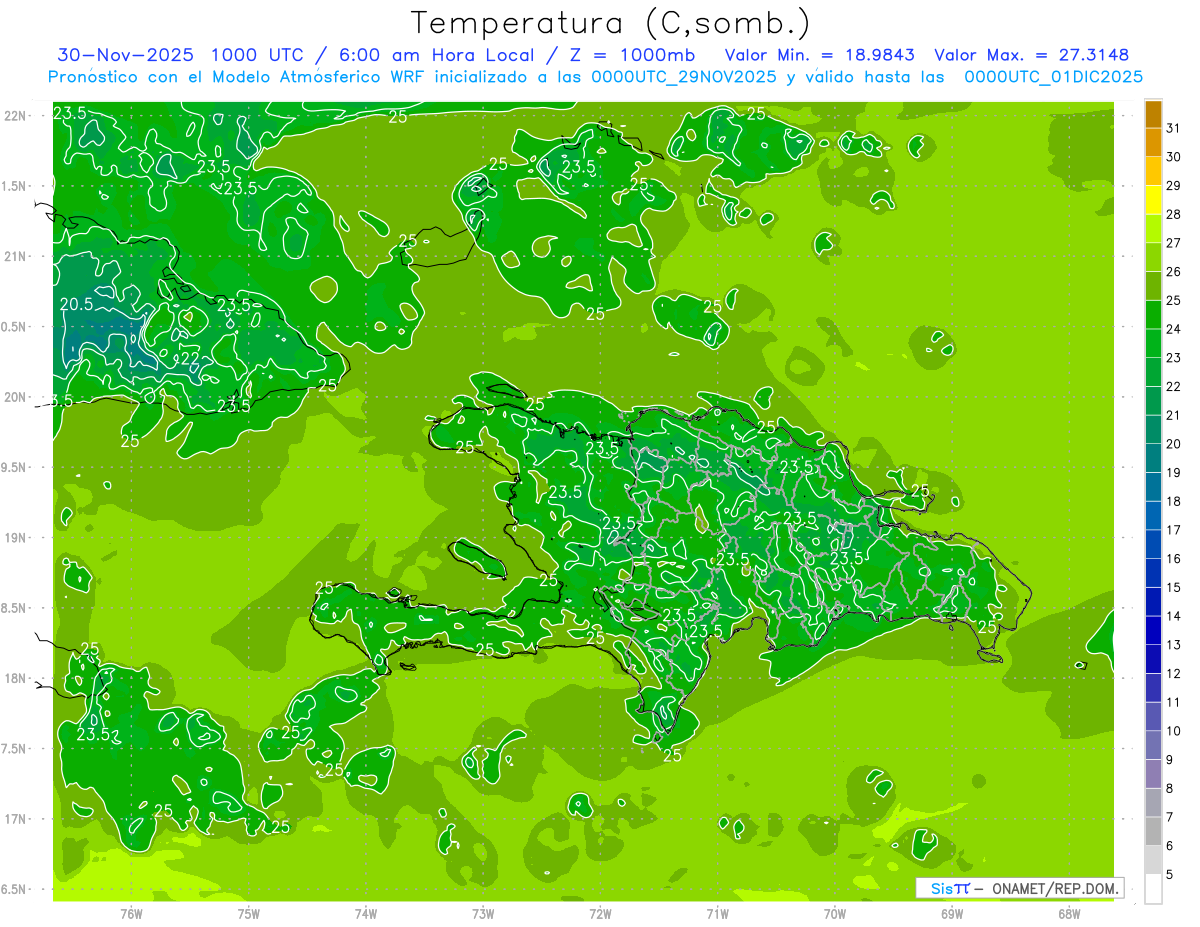The width and height of the screenshot is (1200, 927).
Task: Click the '24' label on the color scale
Action: [x=1173, y=329]
